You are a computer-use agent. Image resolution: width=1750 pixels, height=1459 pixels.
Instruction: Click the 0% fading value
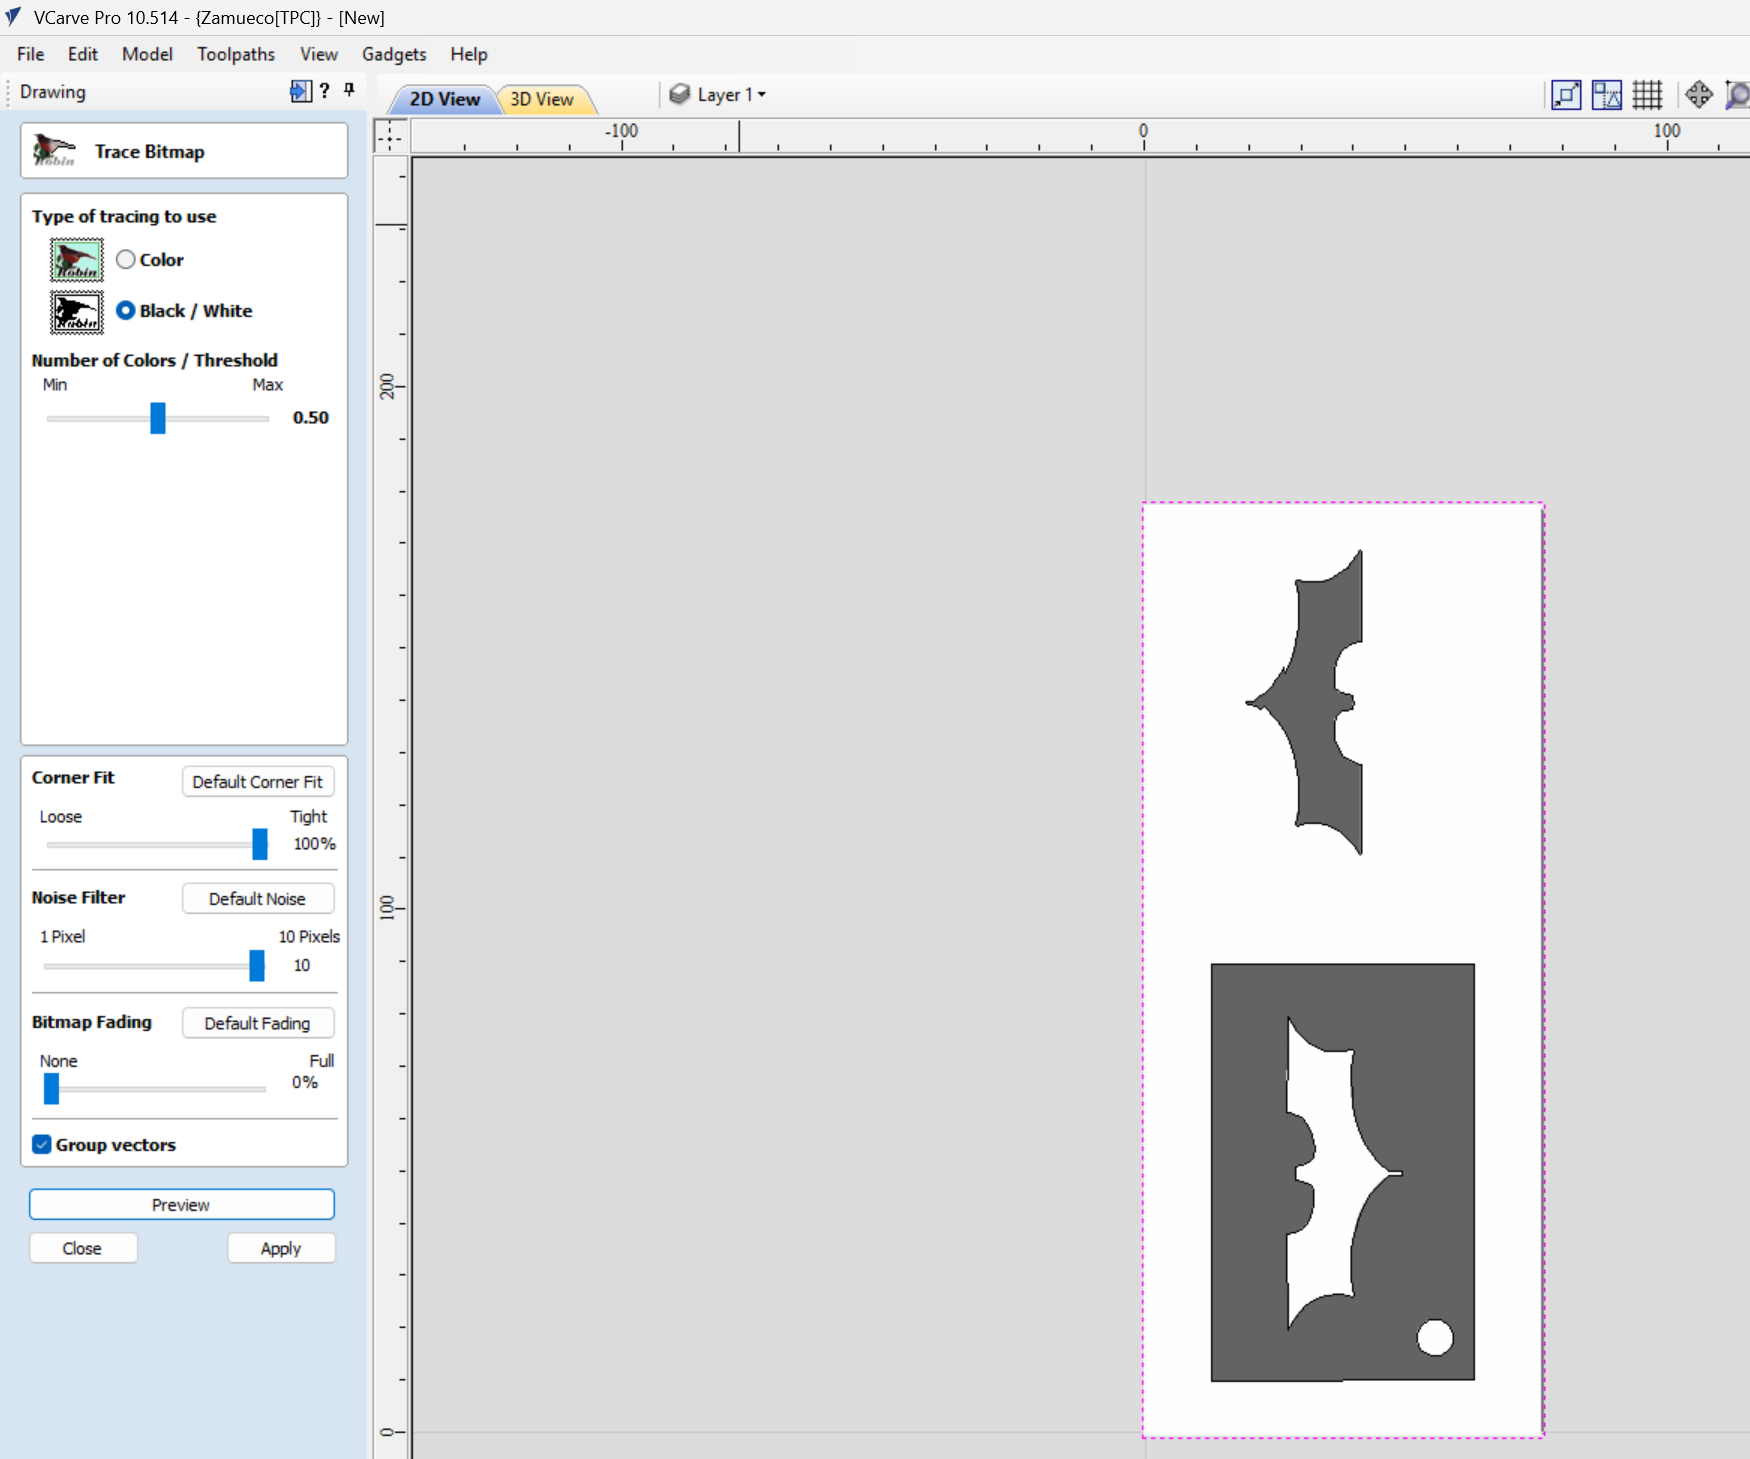(305, 1082)
